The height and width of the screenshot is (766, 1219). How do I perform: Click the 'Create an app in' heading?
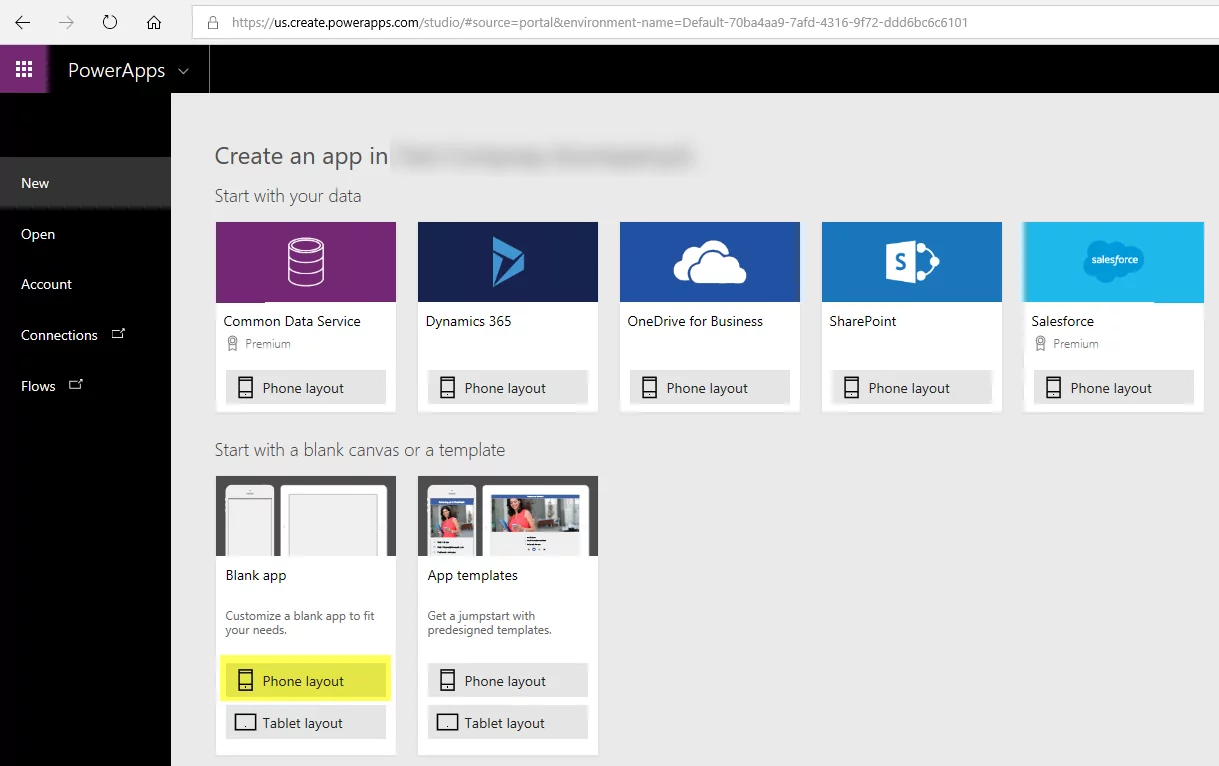[x=301, y=156]
